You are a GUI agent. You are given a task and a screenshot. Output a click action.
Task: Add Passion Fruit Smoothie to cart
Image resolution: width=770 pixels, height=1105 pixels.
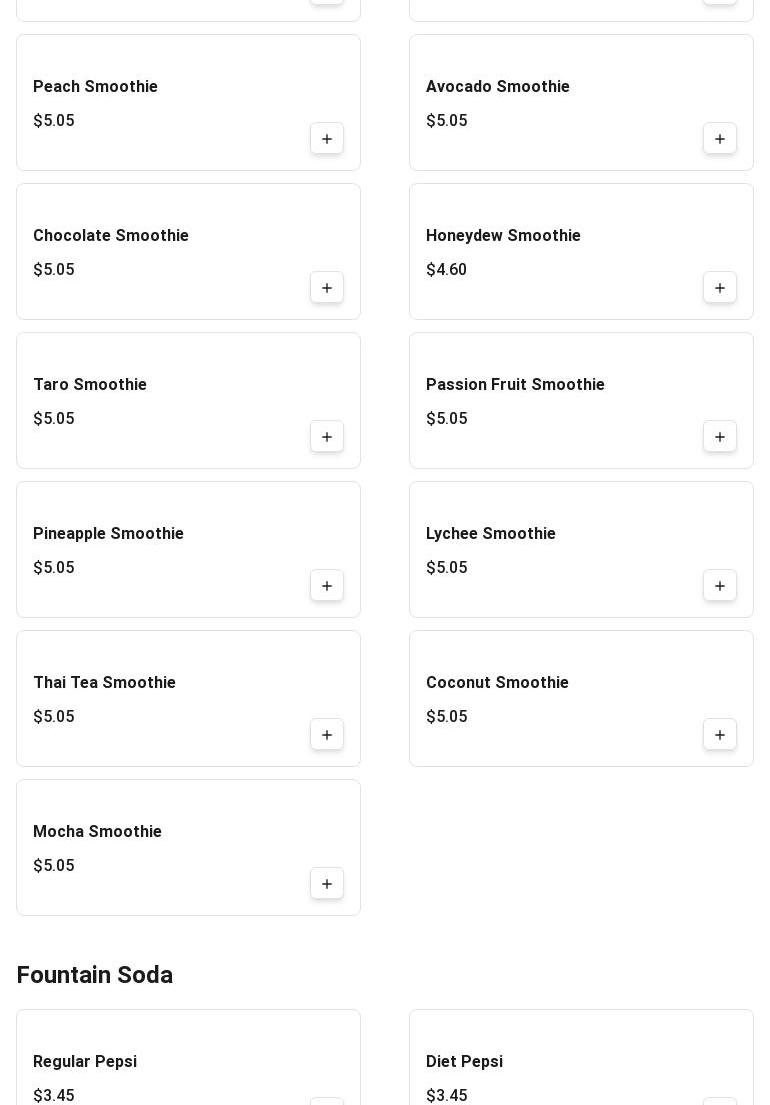720,437
